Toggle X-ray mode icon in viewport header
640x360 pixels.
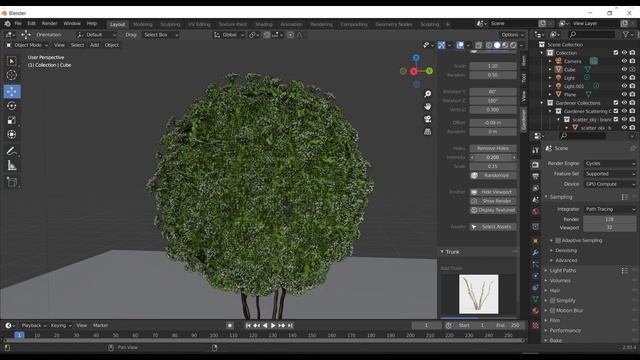478,45
